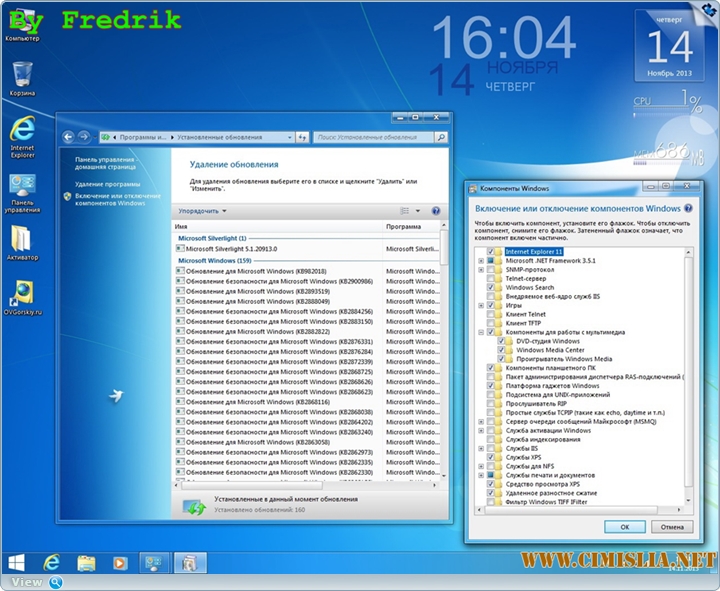Expand the Игры tree node
The image size is (720, 591).
(x=481, y=305)
